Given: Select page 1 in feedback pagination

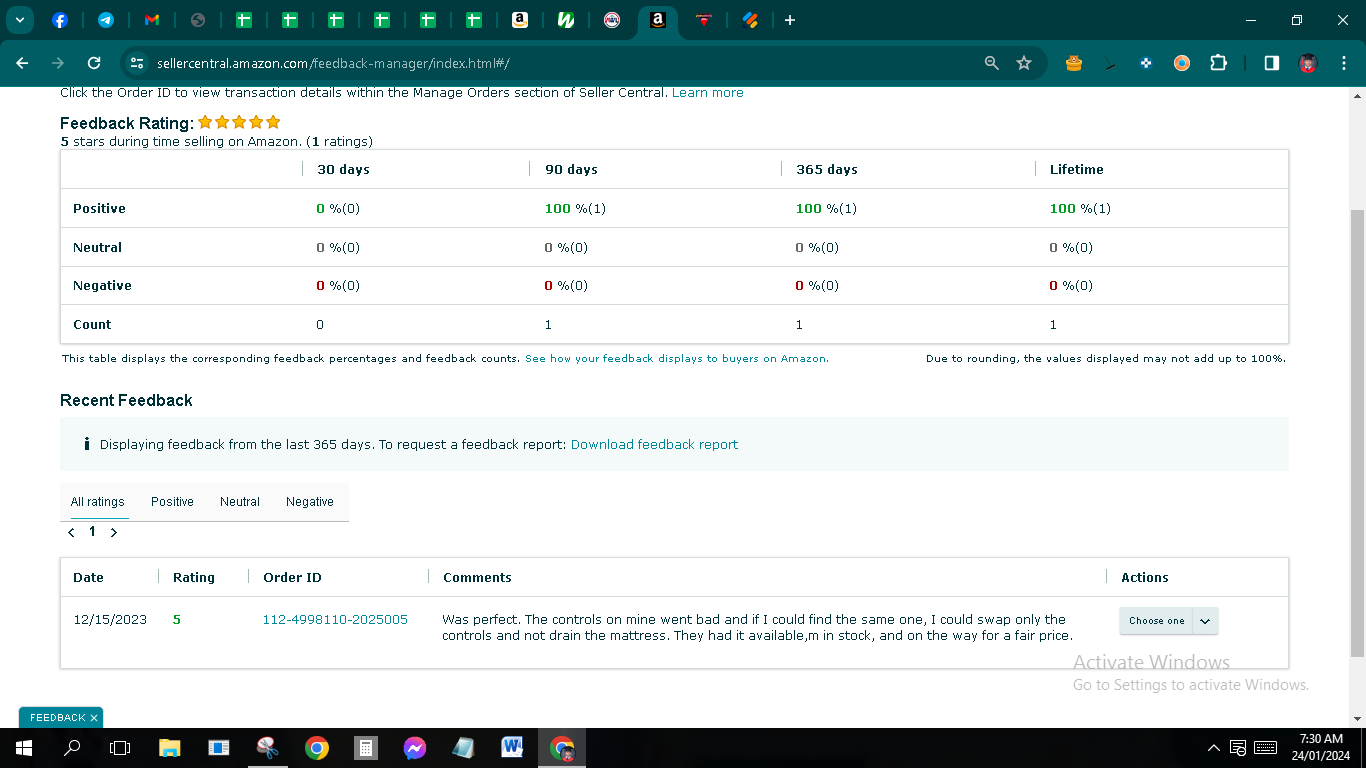Looking at the screenshot, I should tap(92, 532).
